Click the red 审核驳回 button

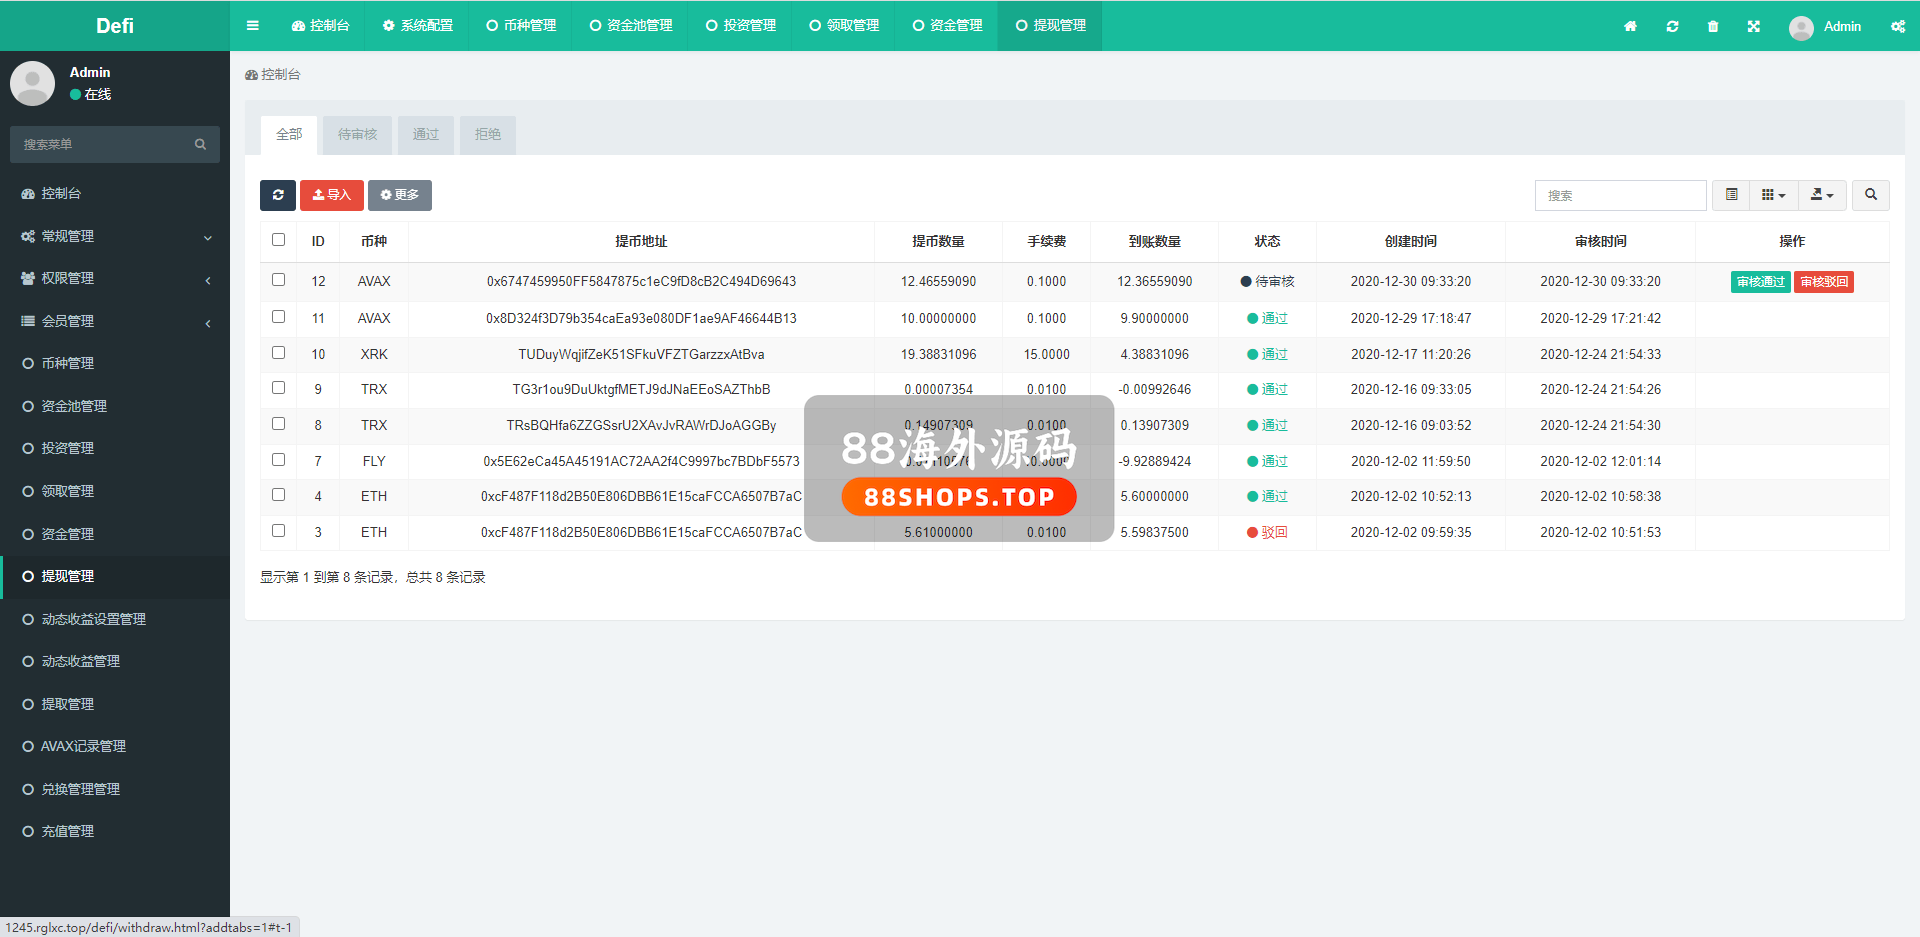click(x=1824, y=282)
